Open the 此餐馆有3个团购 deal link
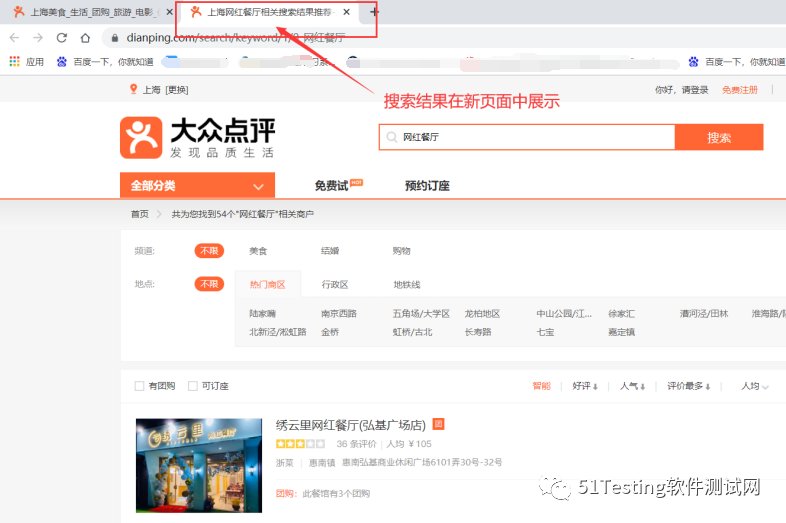 (336, 493)
